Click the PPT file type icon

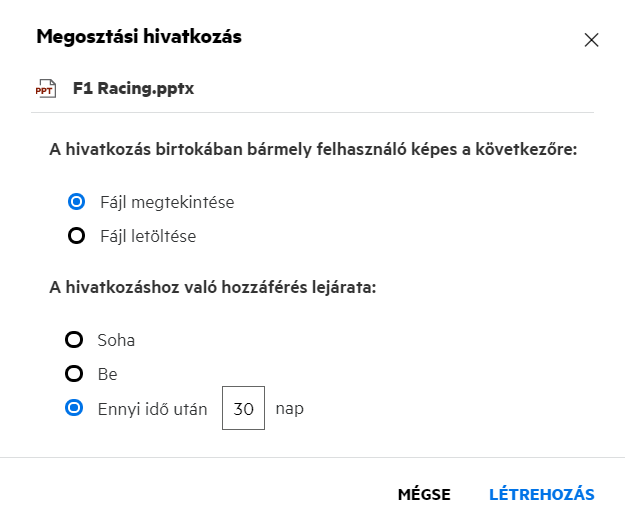(45, 89)
